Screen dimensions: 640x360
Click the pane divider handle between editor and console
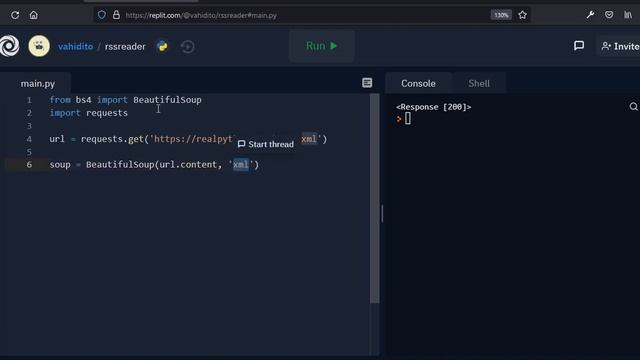tap(382, 213)
